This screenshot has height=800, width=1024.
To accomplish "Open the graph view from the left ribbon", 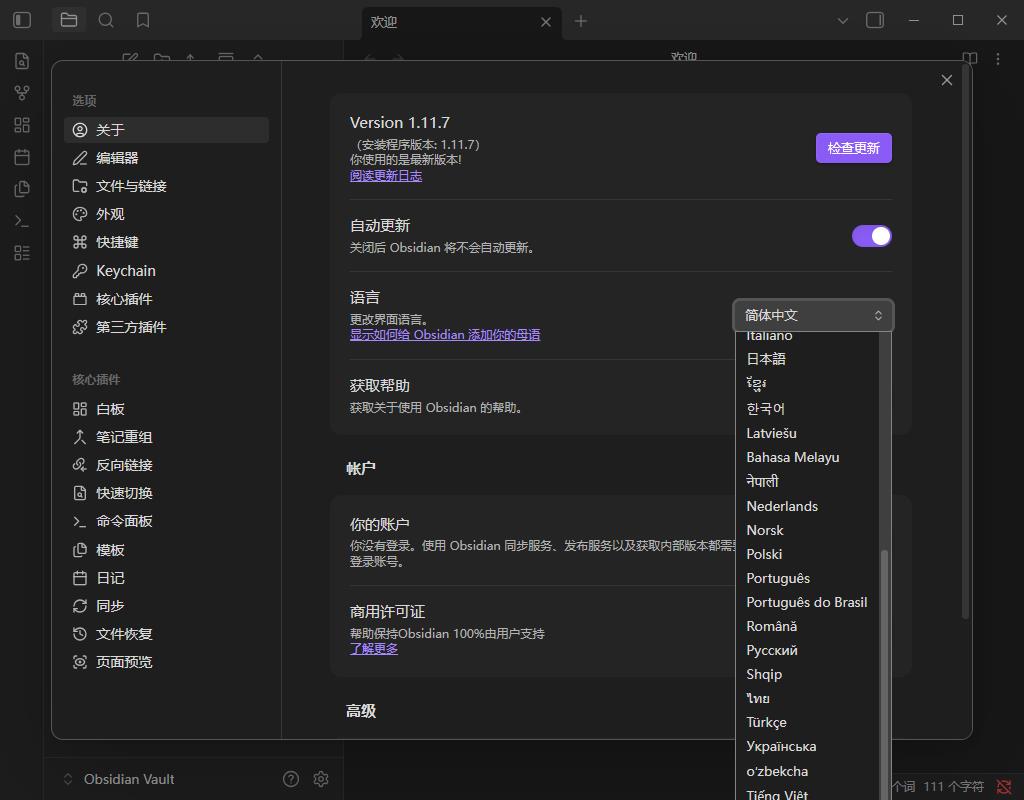I will point(21,92).
